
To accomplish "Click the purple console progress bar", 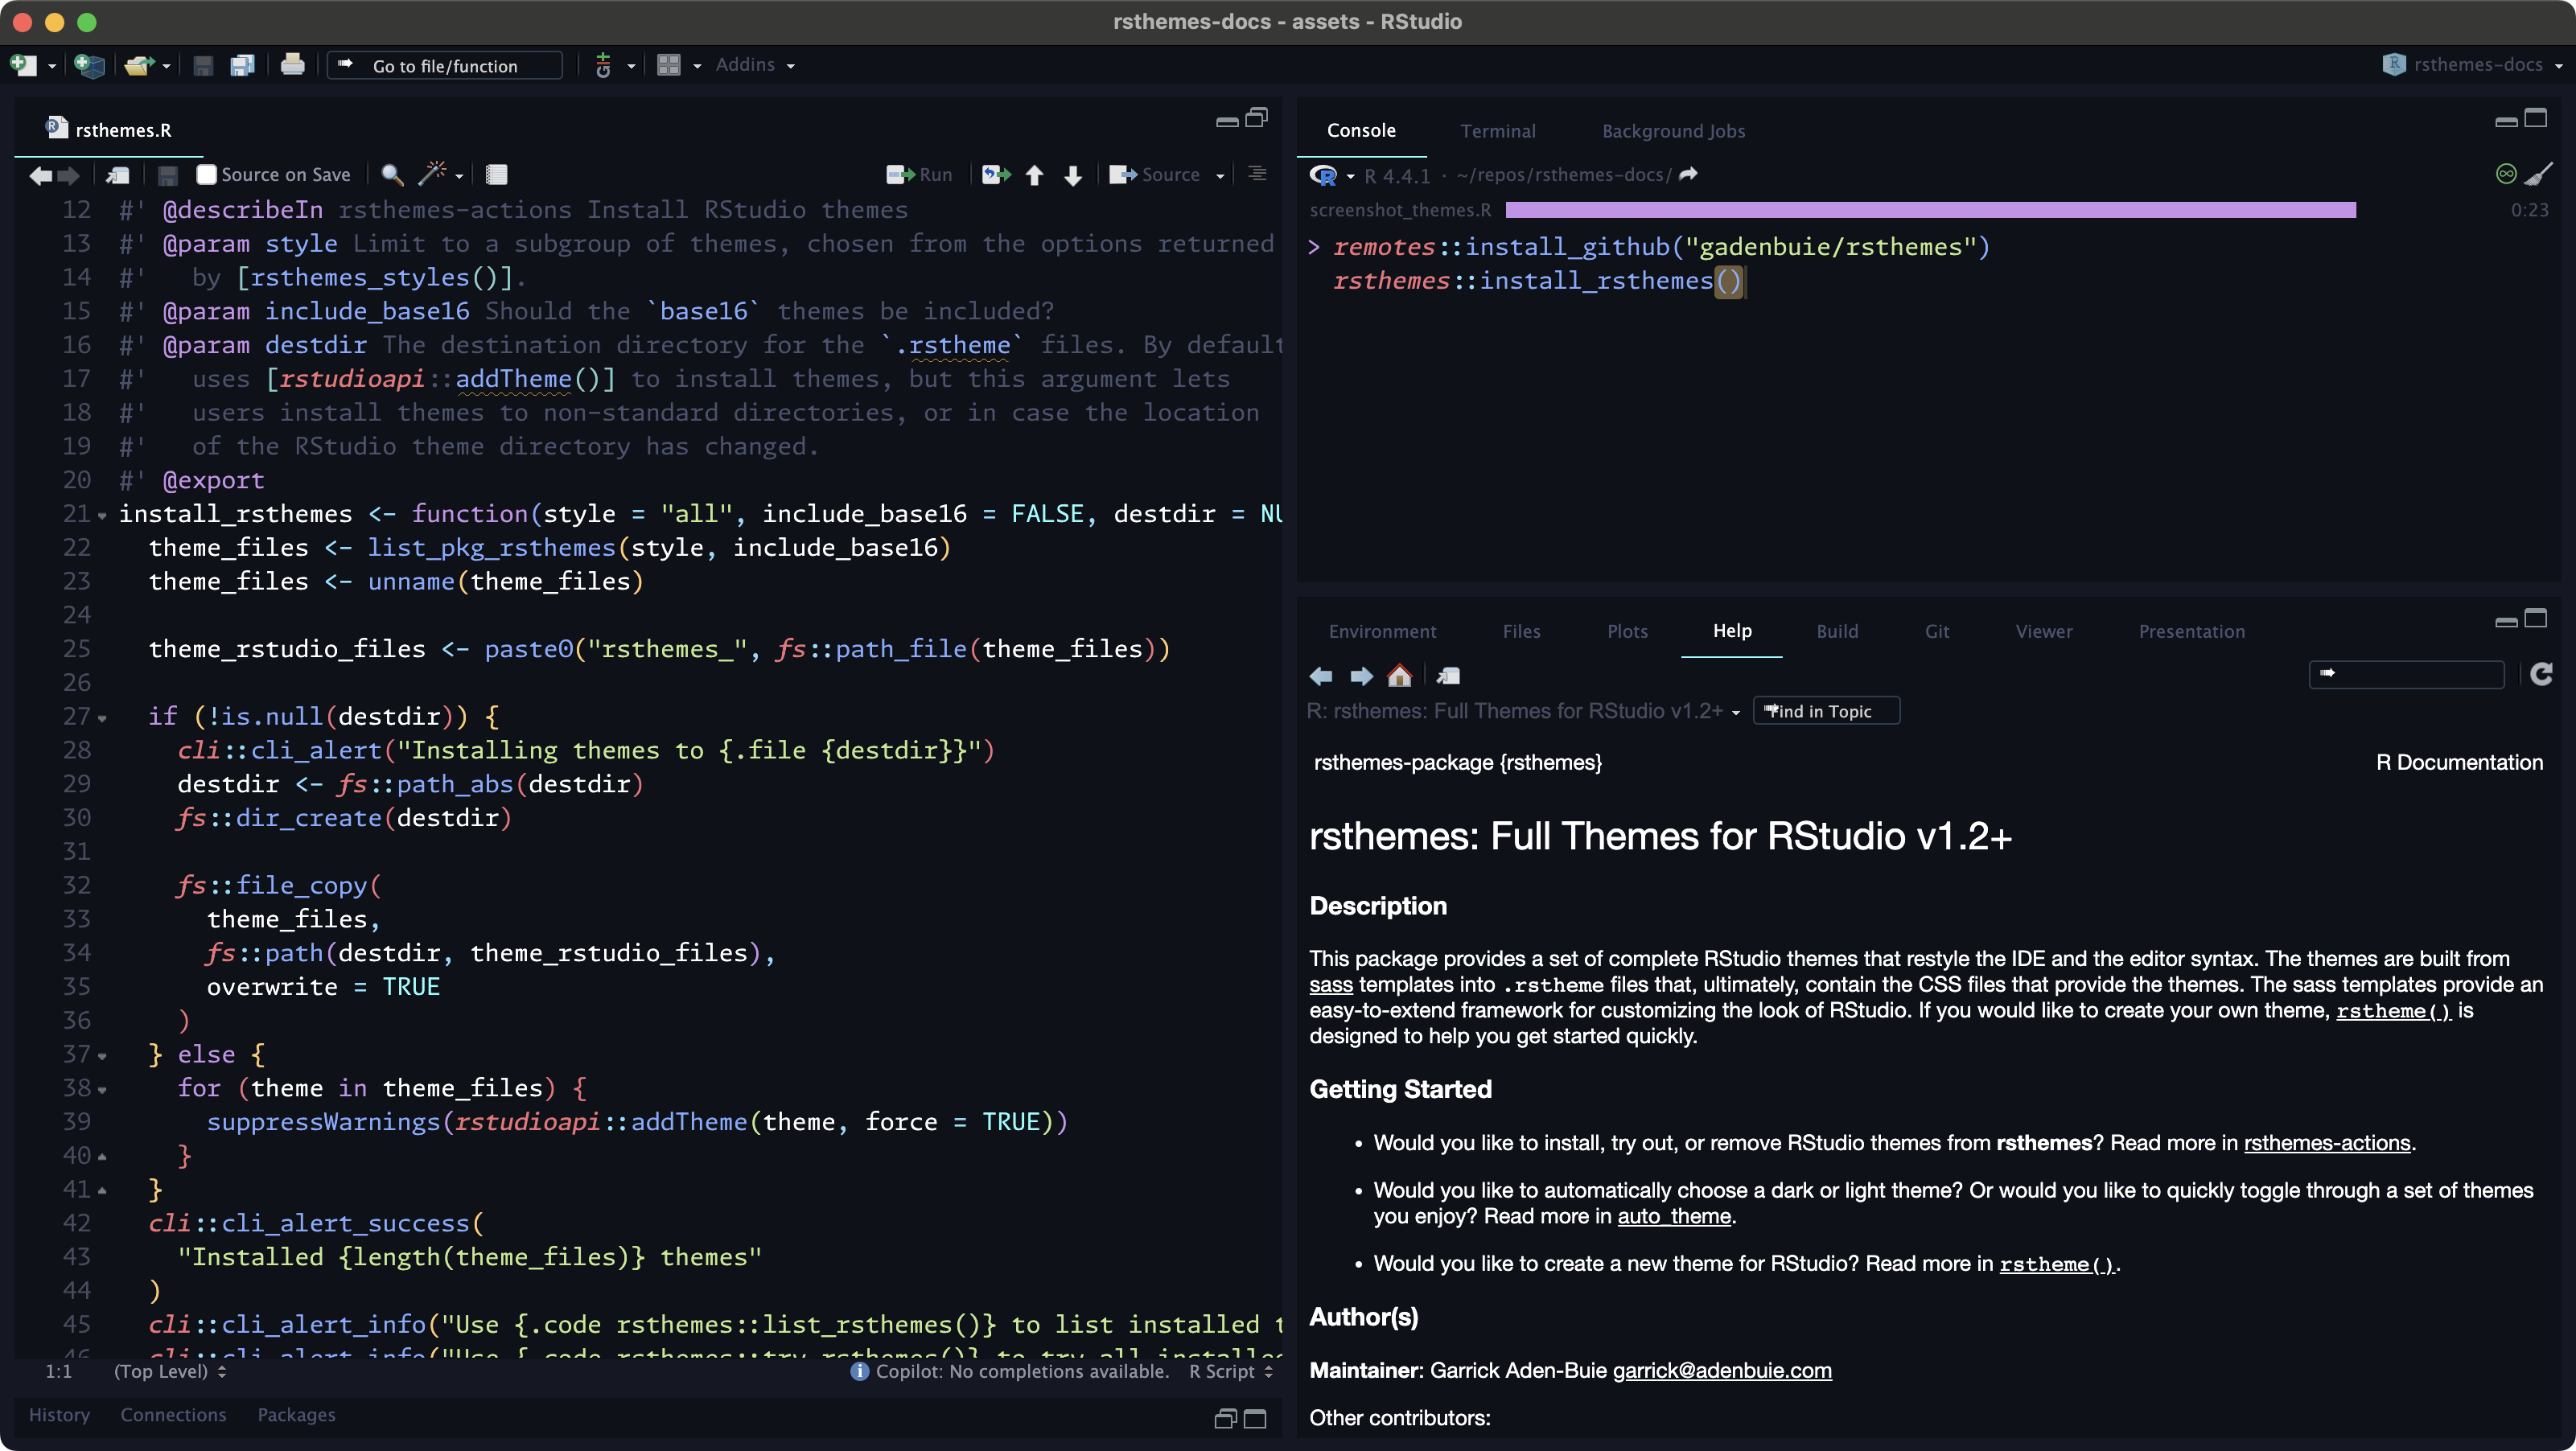I will coord(1930,210).
